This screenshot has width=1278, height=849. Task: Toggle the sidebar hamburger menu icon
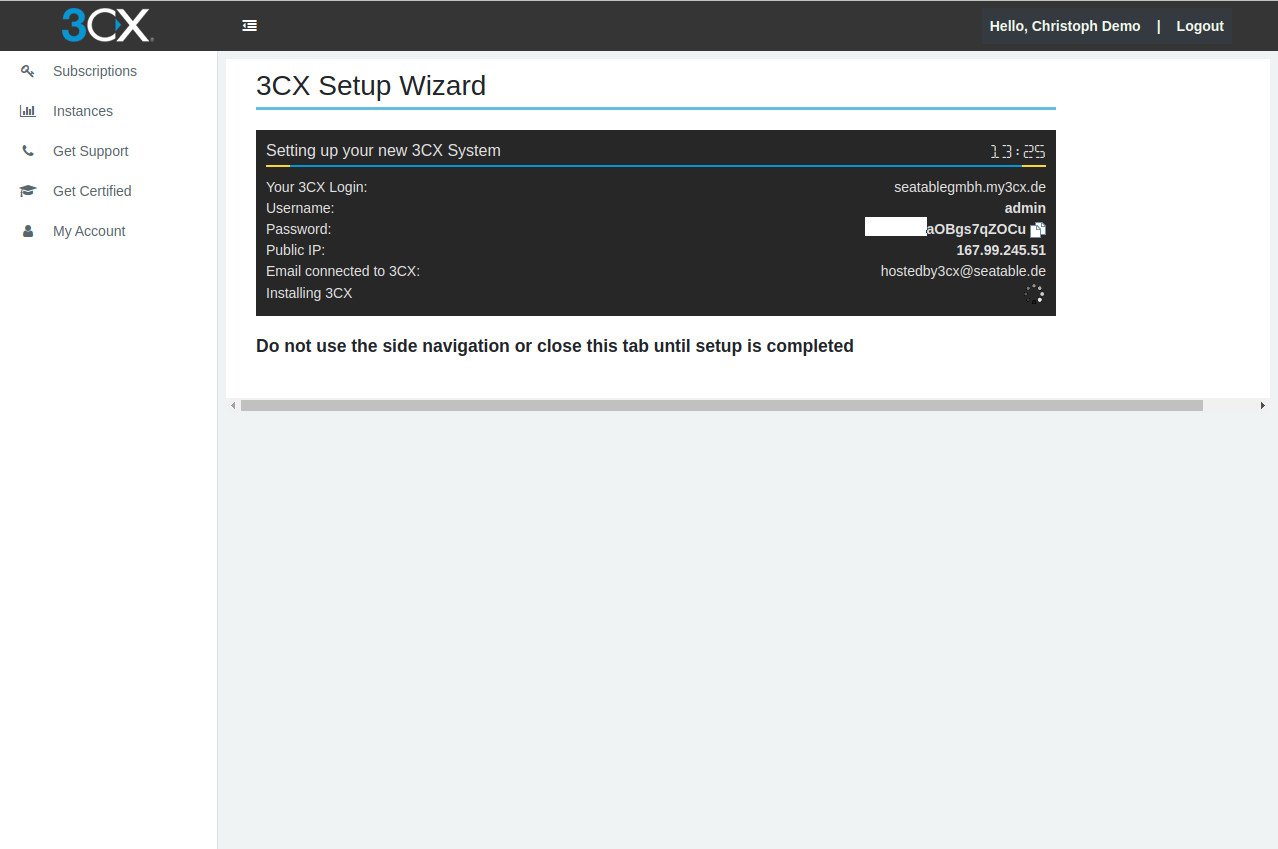[250, 26]
